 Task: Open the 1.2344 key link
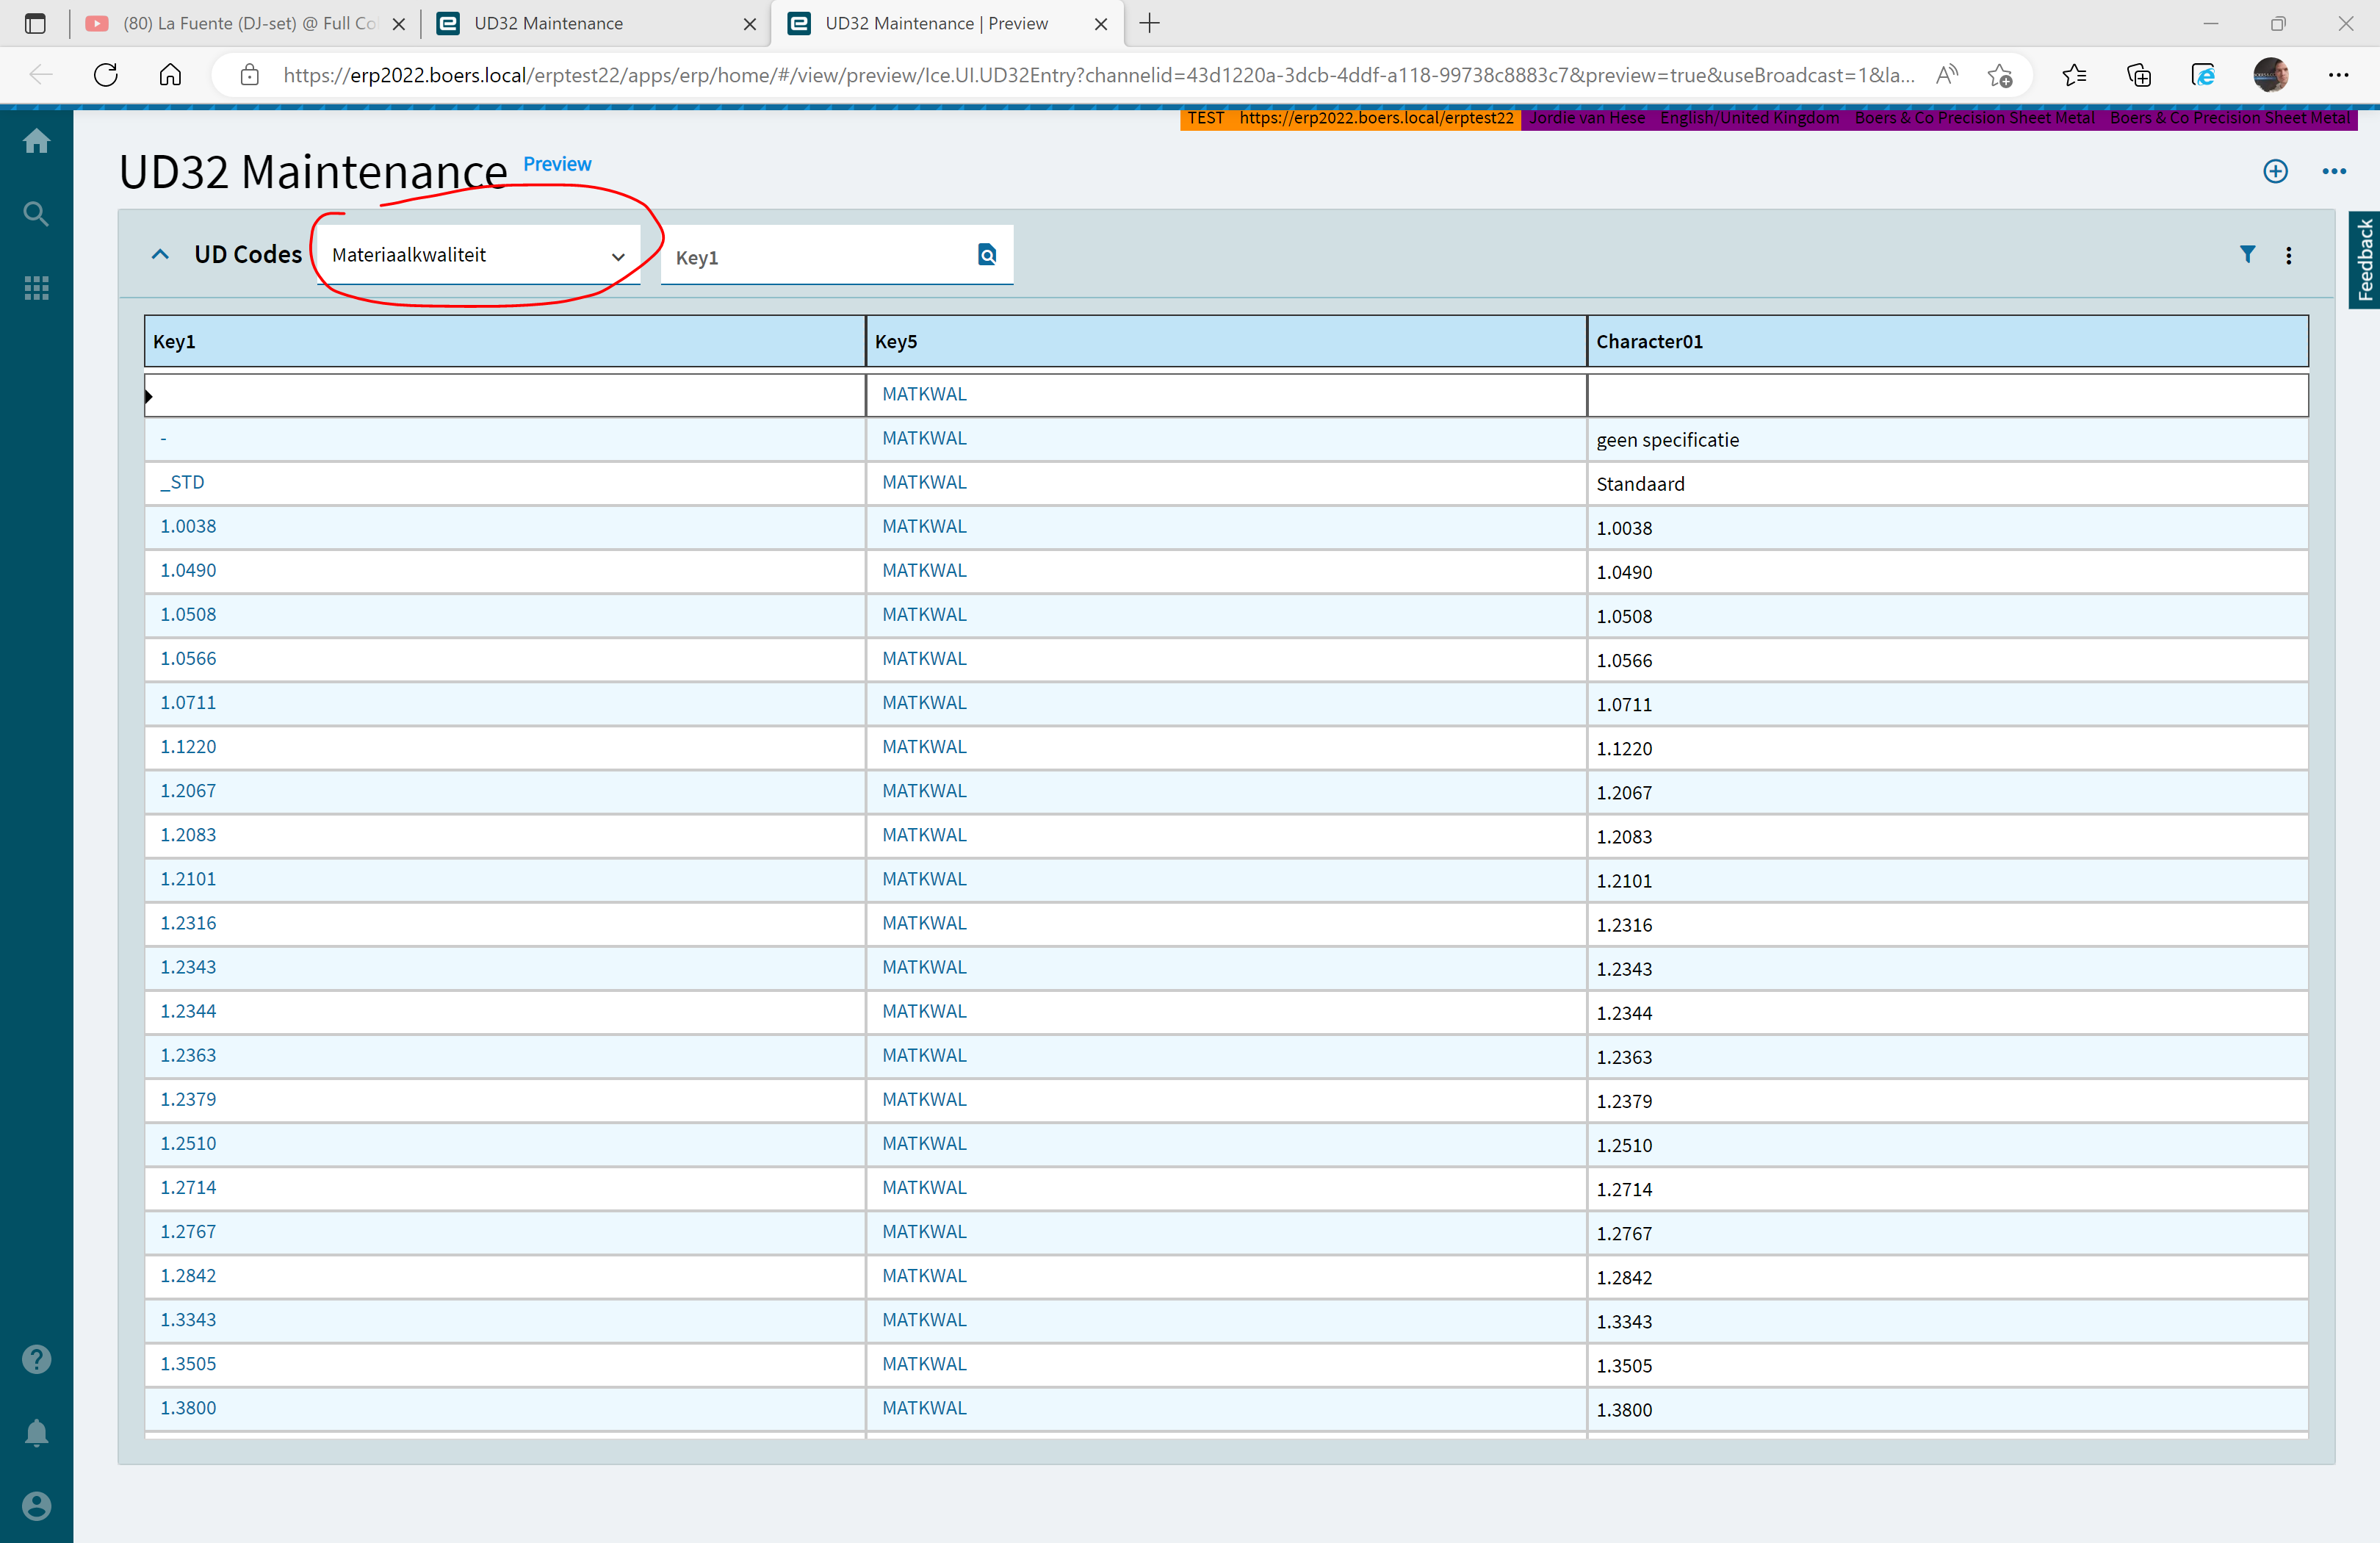click(x=188, y=1011)
